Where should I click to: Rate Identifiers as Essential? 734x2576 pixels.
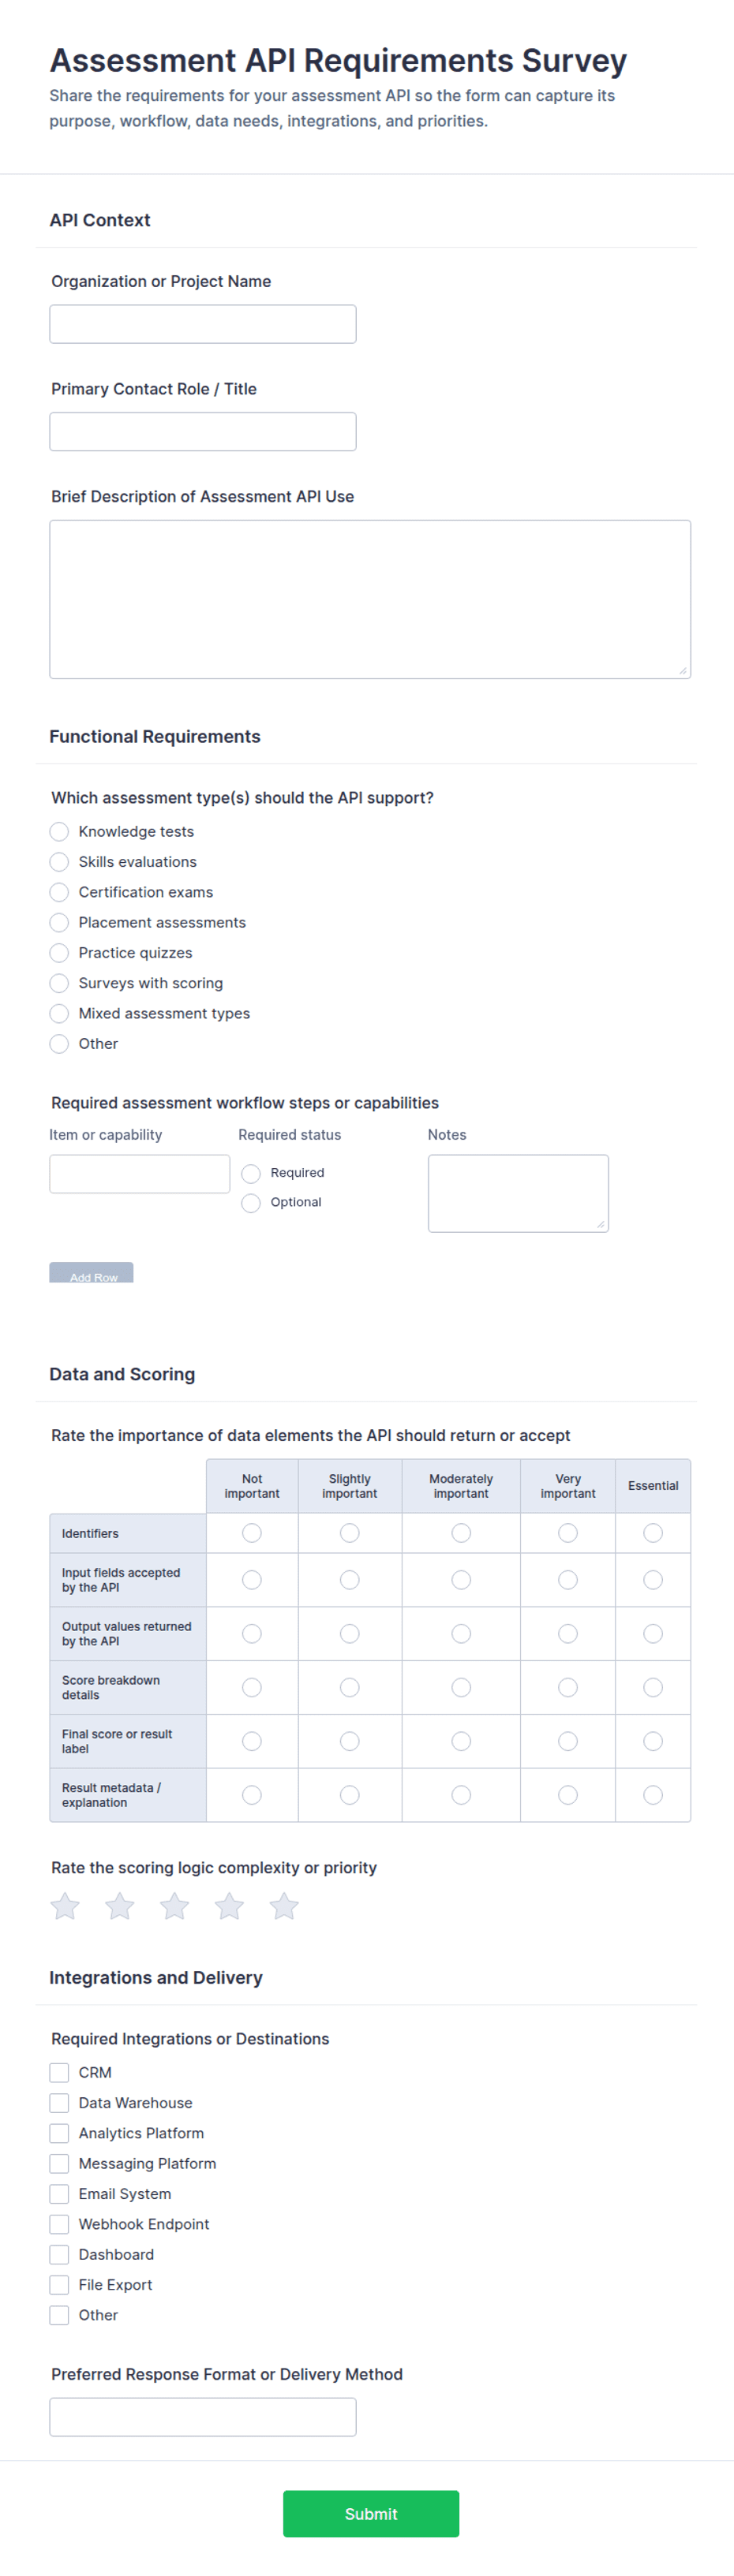653,1532
